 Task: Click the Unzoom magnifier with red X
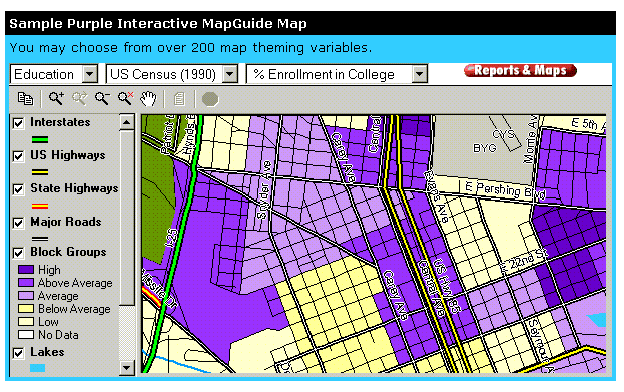(x=125, y=98)
